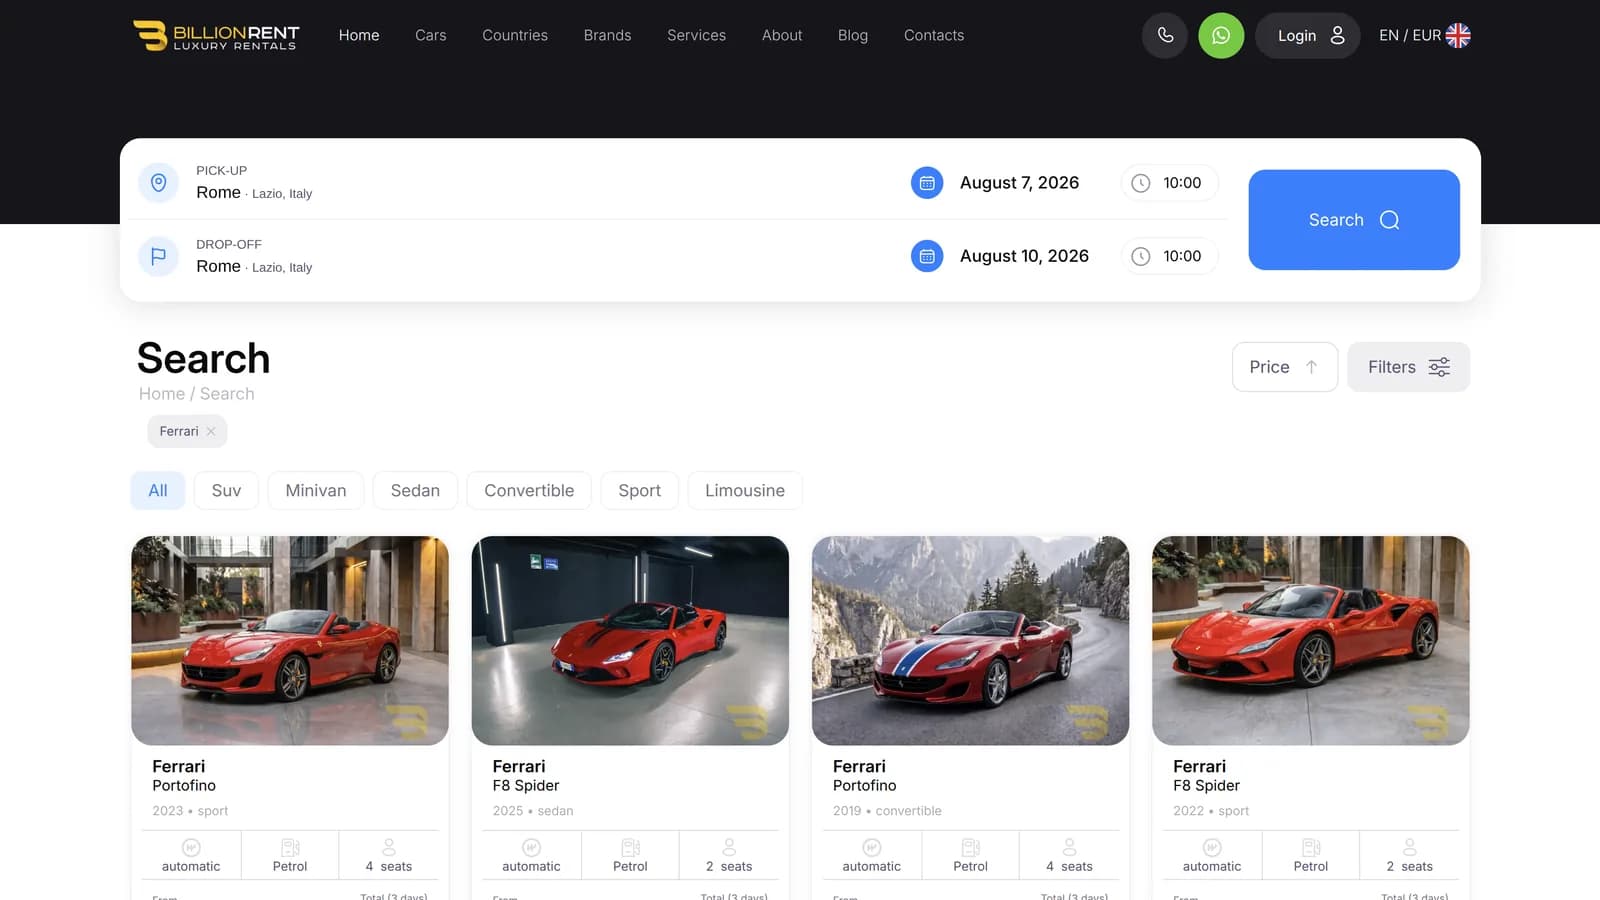Click the drop-off date calendar icon

coord(927,256)
